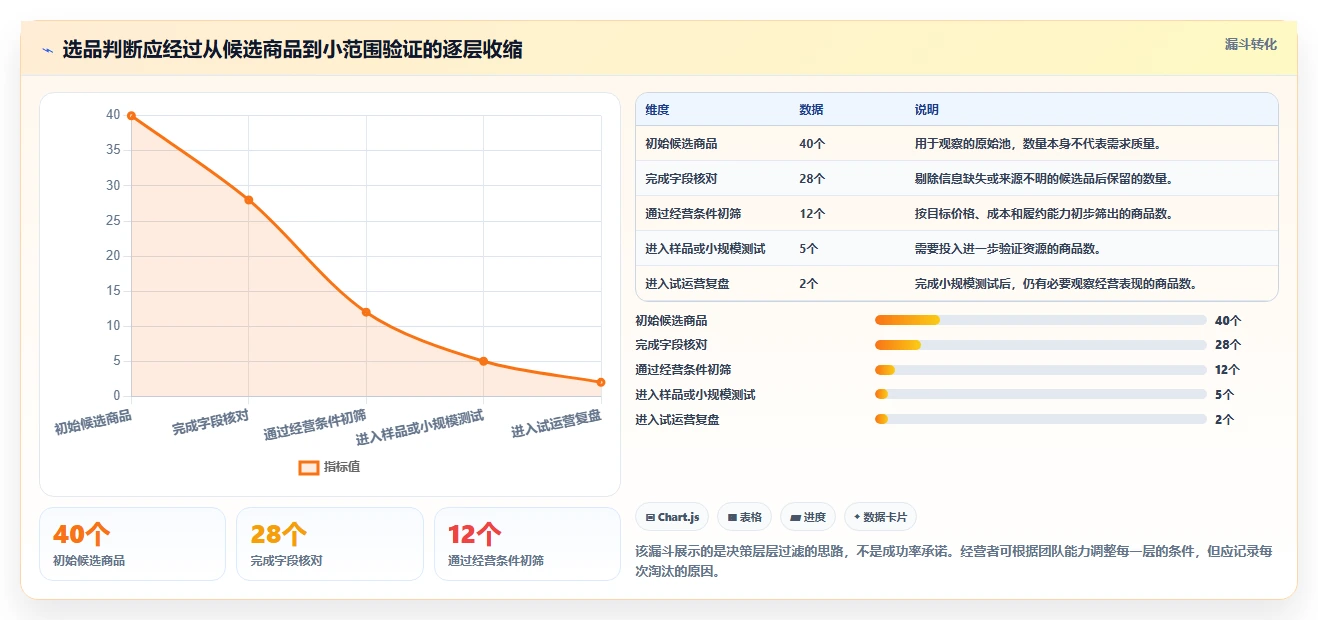1318x620 pixels.
Task: Click the table description starting 按目标价格
Action: tap(1044, 214)
